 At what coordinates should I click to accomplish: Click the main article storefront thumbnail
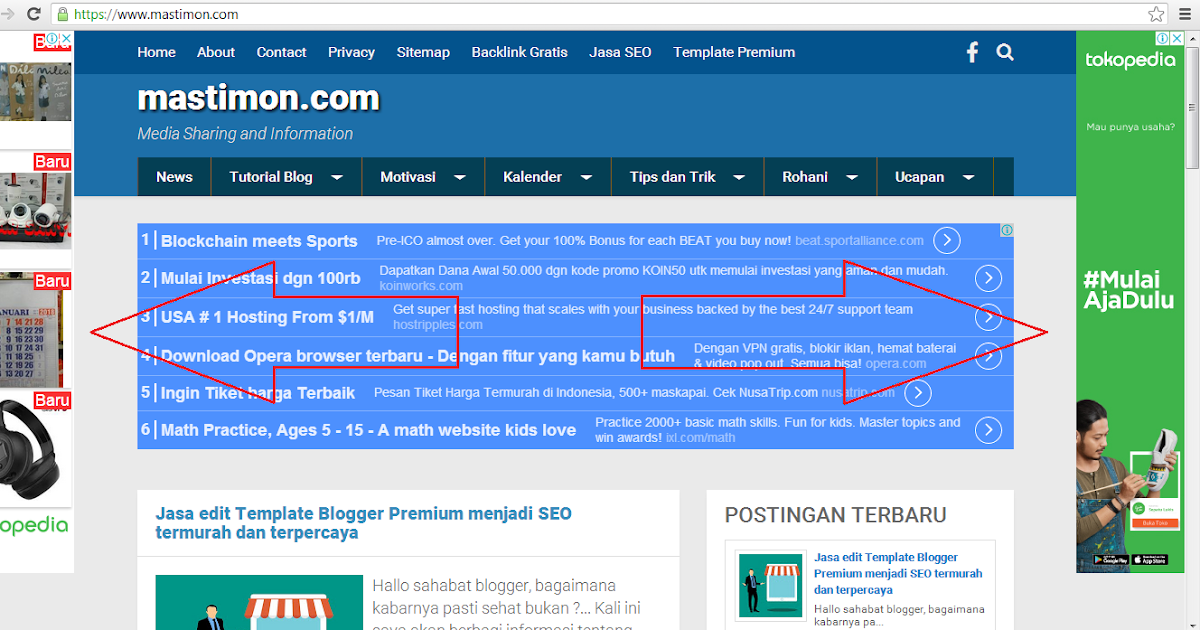[259, 602]
